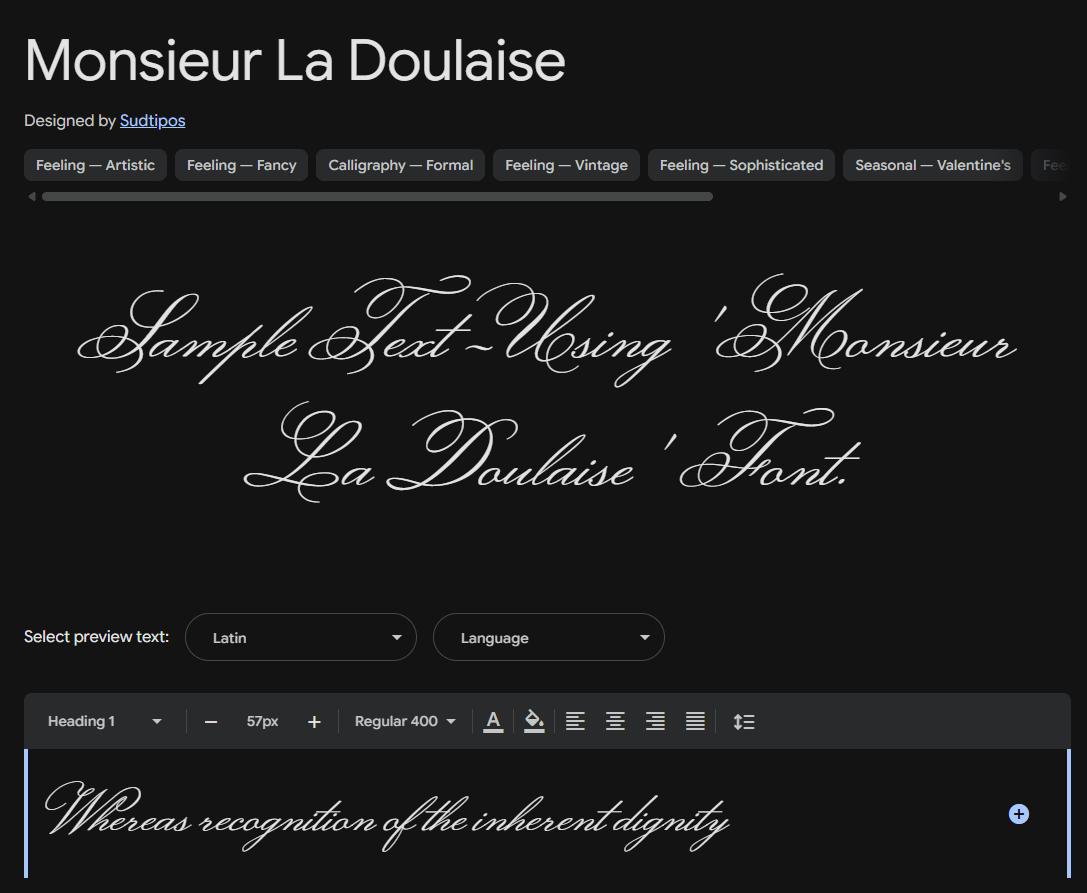1087x893 pixels.
Task: Select the Feeling — Vintage tag
Action: pyautogui.click(x=566, y=165)
